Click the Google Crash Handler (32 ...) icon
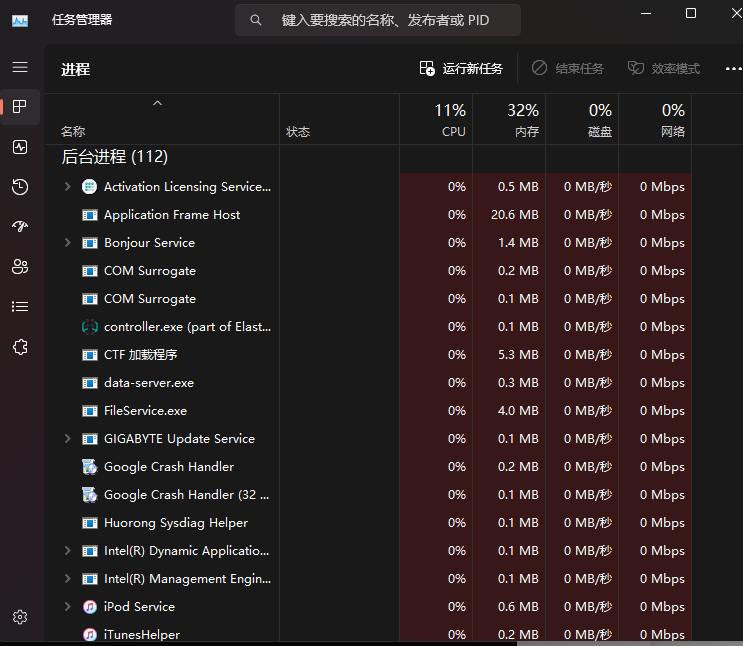Screen dimensions: 743x646 tap(90, 495)
